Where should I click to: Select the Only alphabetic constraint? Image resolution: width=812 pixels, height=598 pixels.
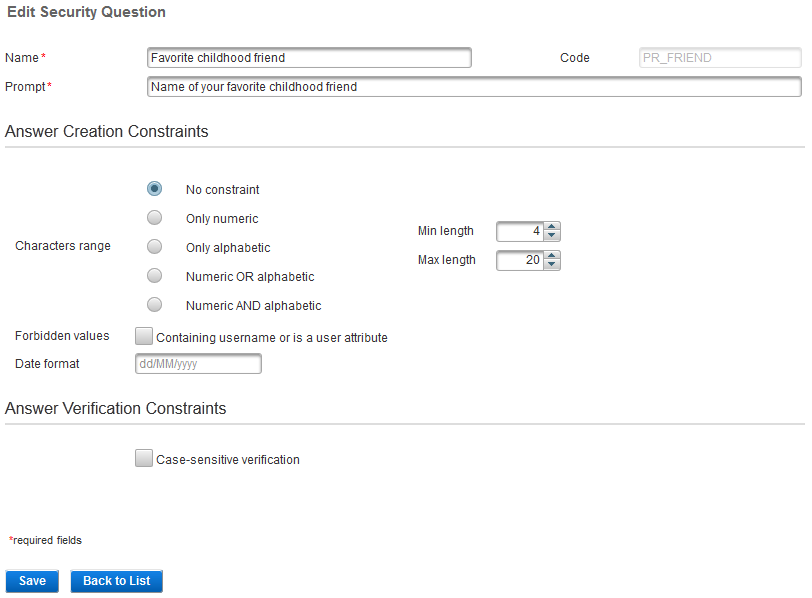coord(154,246)
